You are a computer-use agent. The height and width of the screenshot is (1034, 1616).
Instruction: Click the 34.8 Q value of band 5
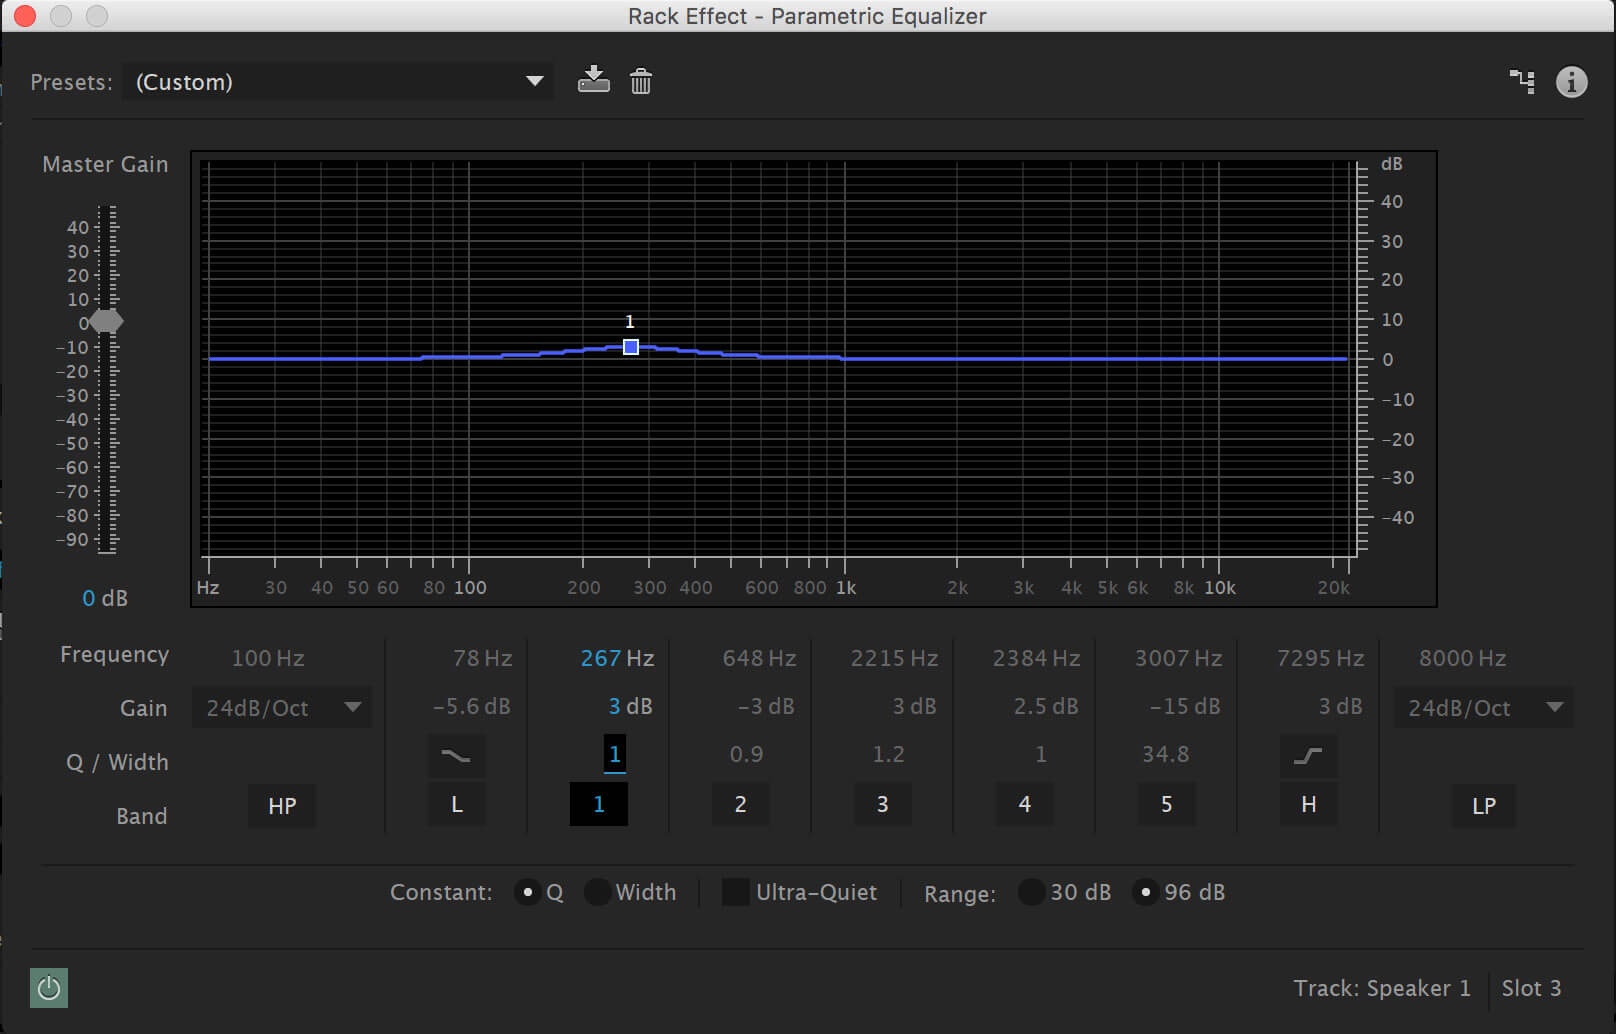pyautogui.click(x=1166, y=754)
